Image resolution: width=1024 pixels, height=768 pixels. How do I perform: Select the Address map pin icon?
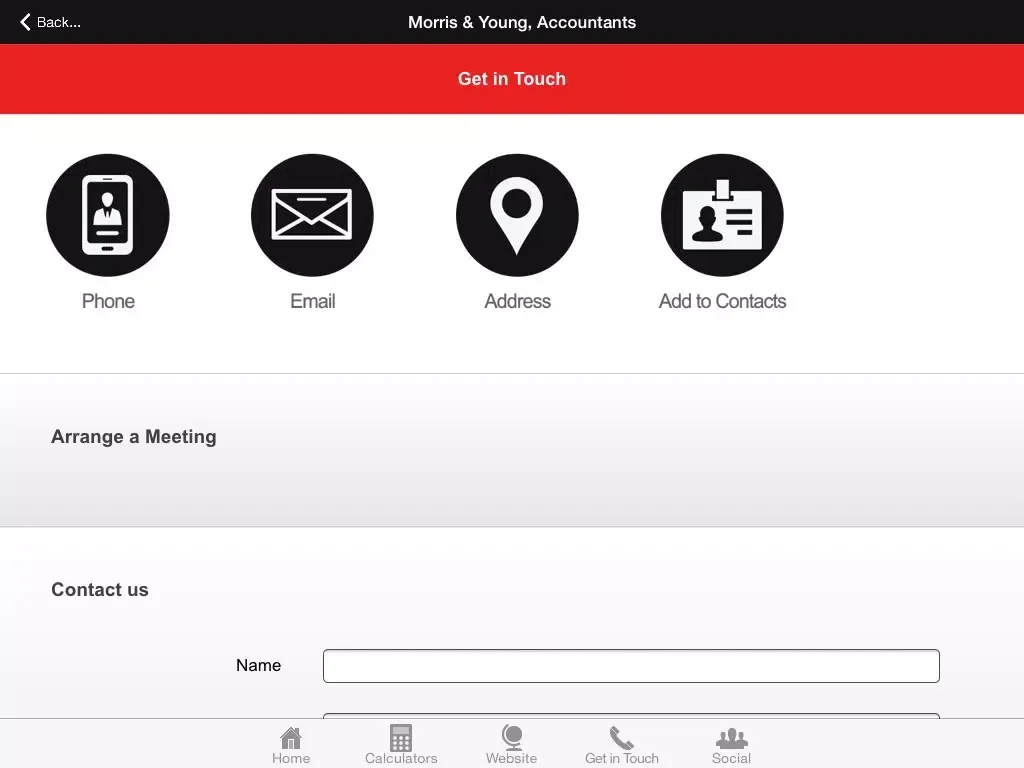pyautogui.click(x=517, y=215)
